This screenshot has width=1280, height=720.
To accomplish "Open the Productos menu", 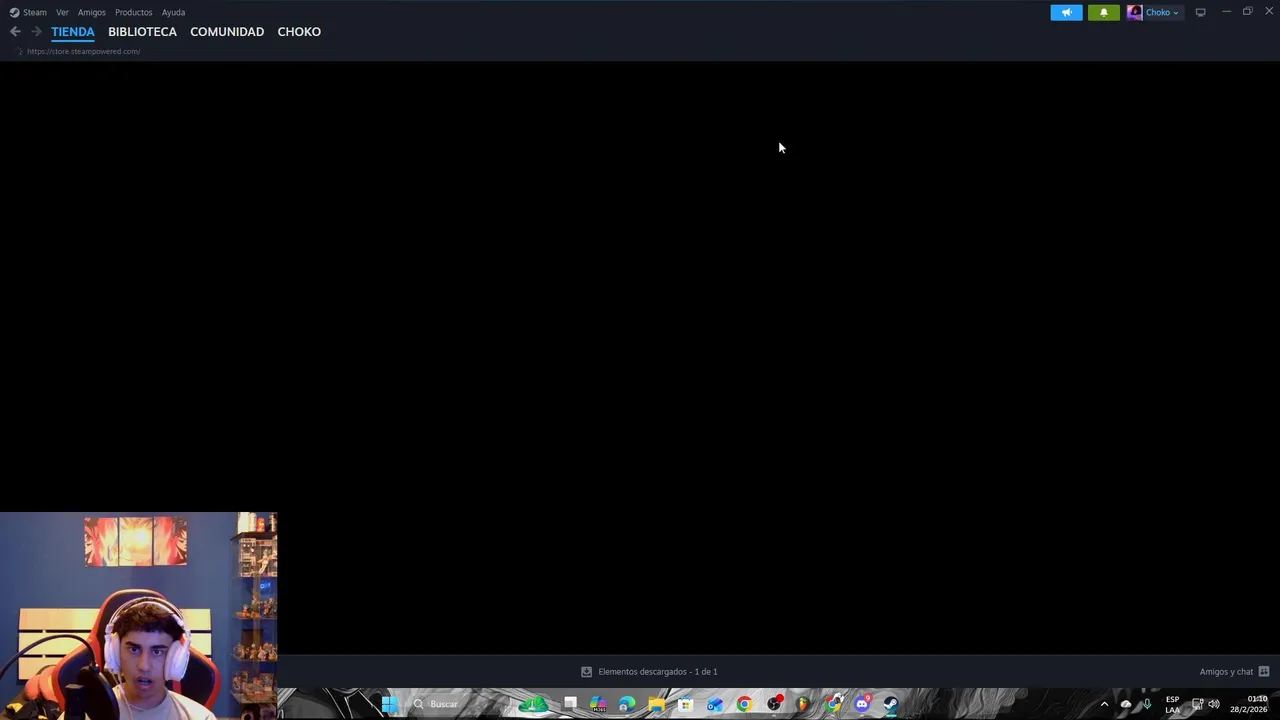I will pyautogui.click(x=133, y=12).
